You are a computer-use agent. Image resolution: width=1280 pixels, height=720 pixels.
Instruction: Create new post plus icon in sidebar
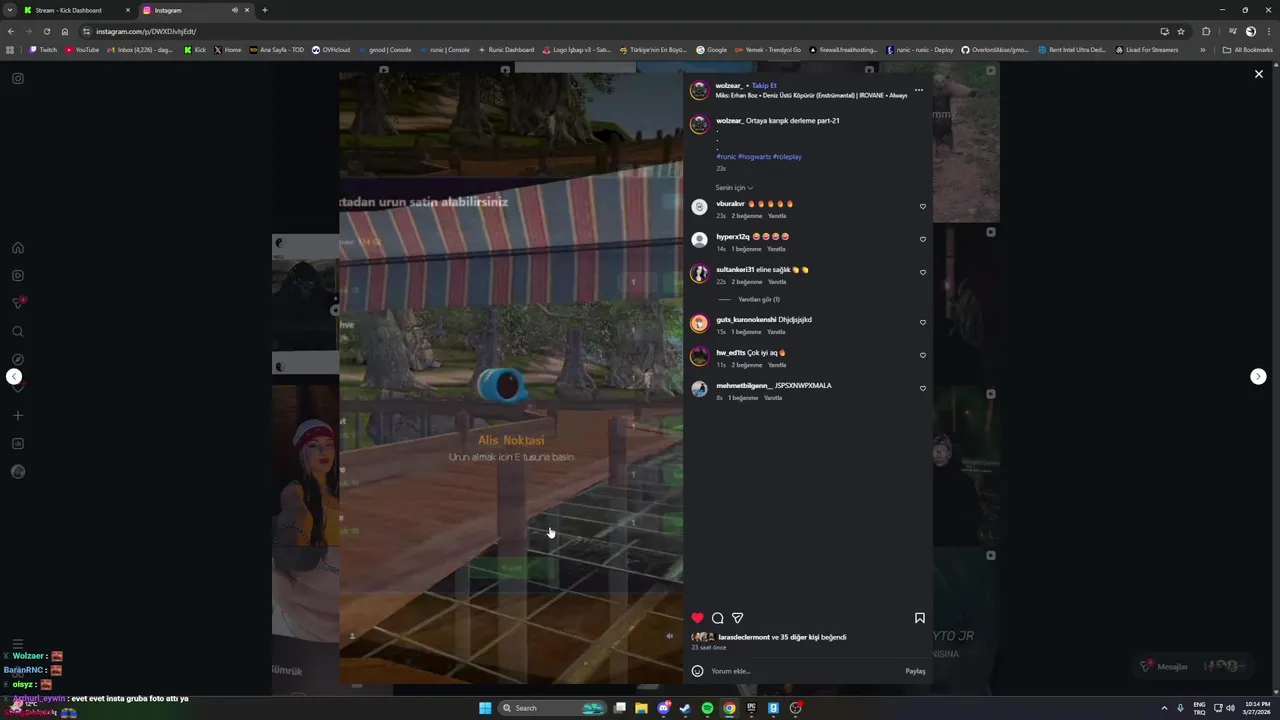coord(18,415)
